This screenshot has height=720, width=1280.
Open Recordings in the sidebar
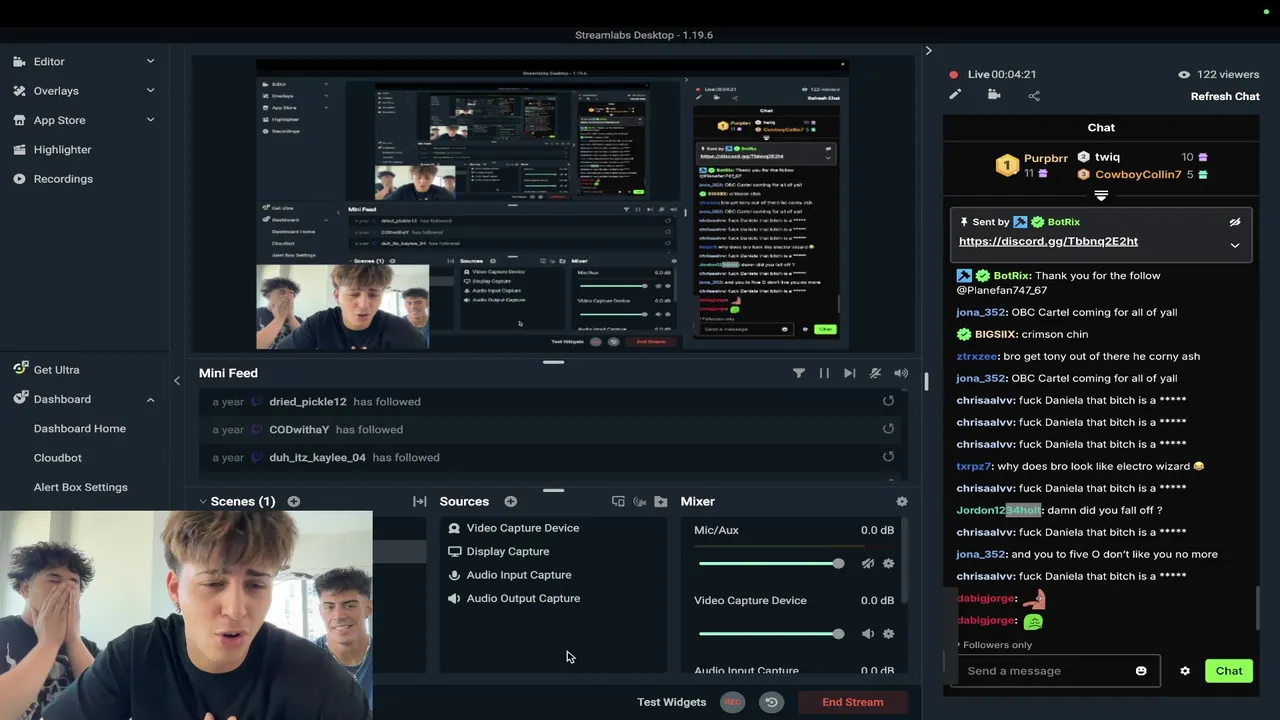pos(63,179)
